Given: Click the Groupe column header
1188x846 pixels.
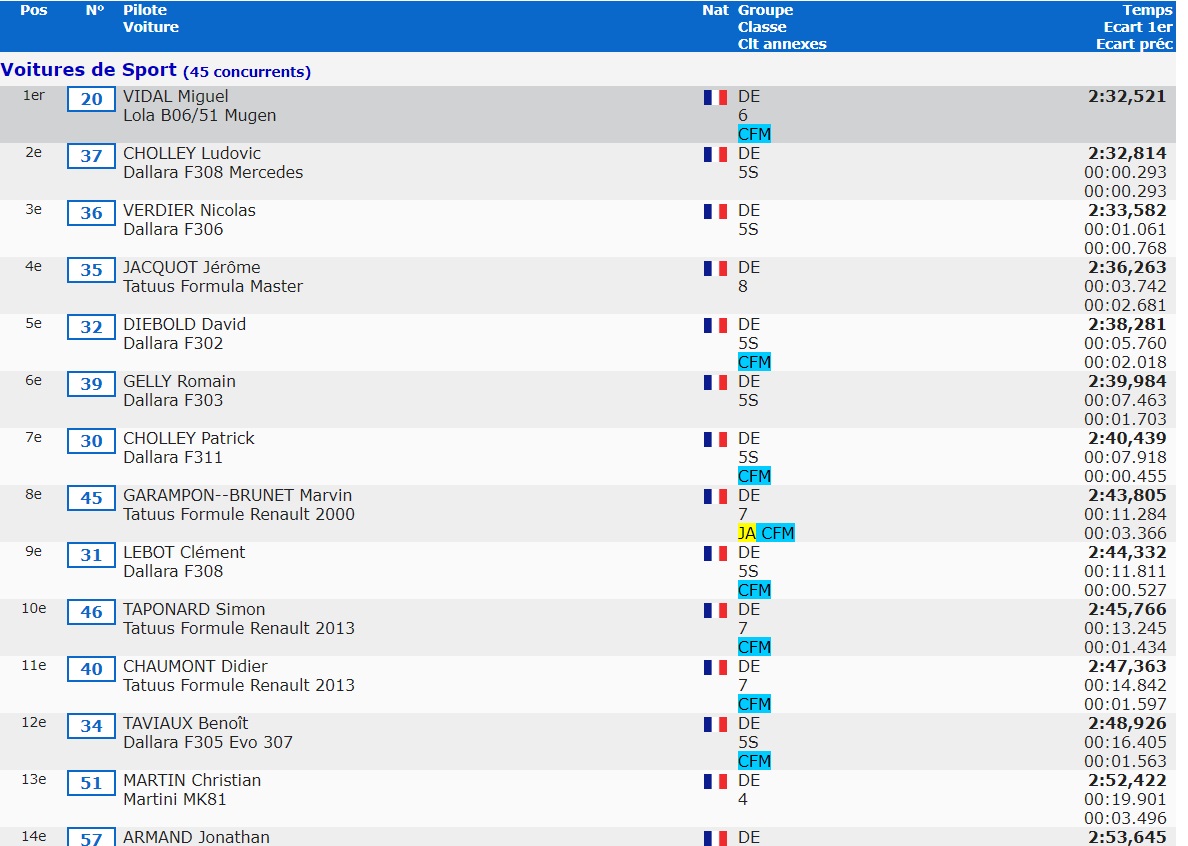Looking at the screenshot, I should [765, 10].
